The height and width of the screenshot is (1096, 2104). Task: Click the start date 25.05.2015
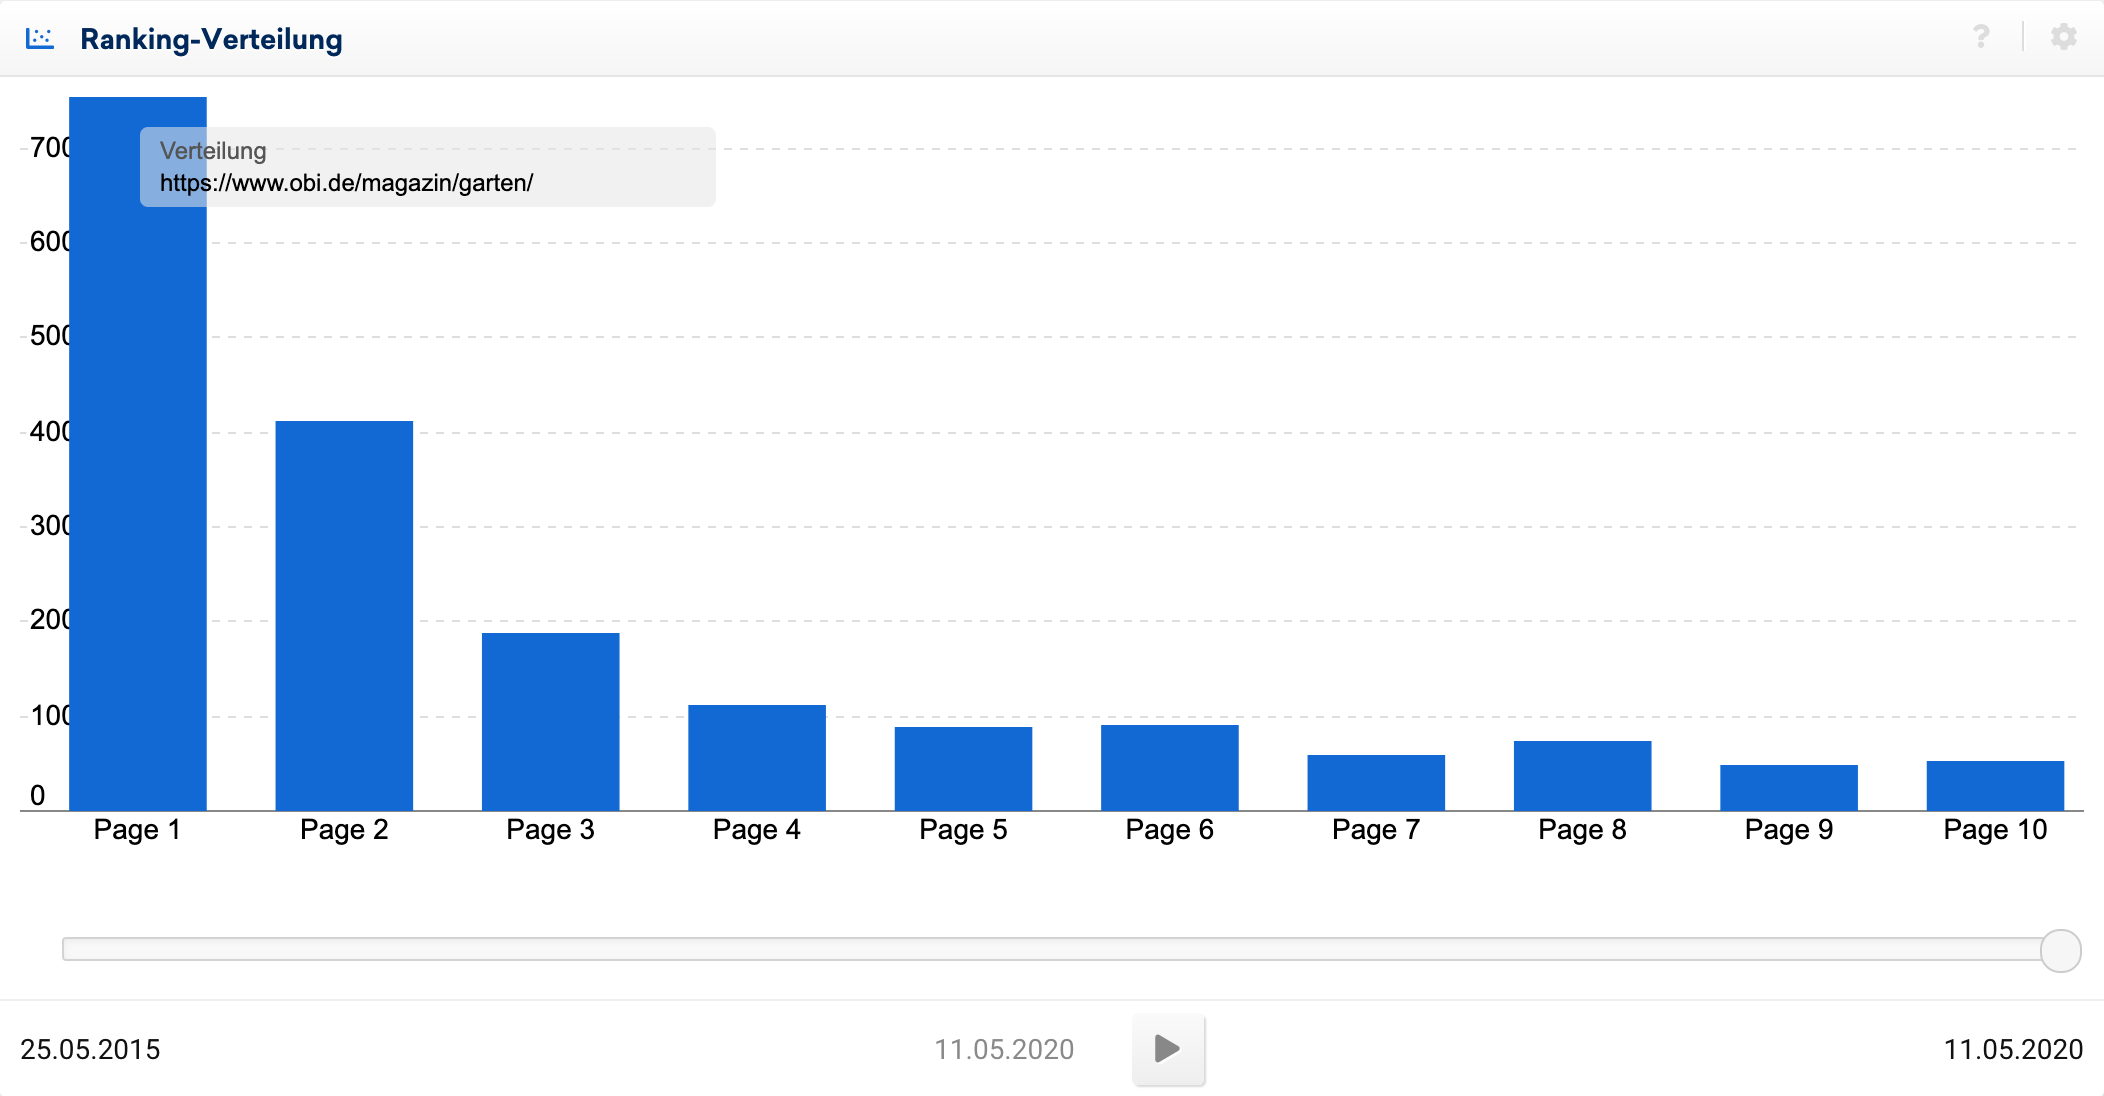point(90,1049)
